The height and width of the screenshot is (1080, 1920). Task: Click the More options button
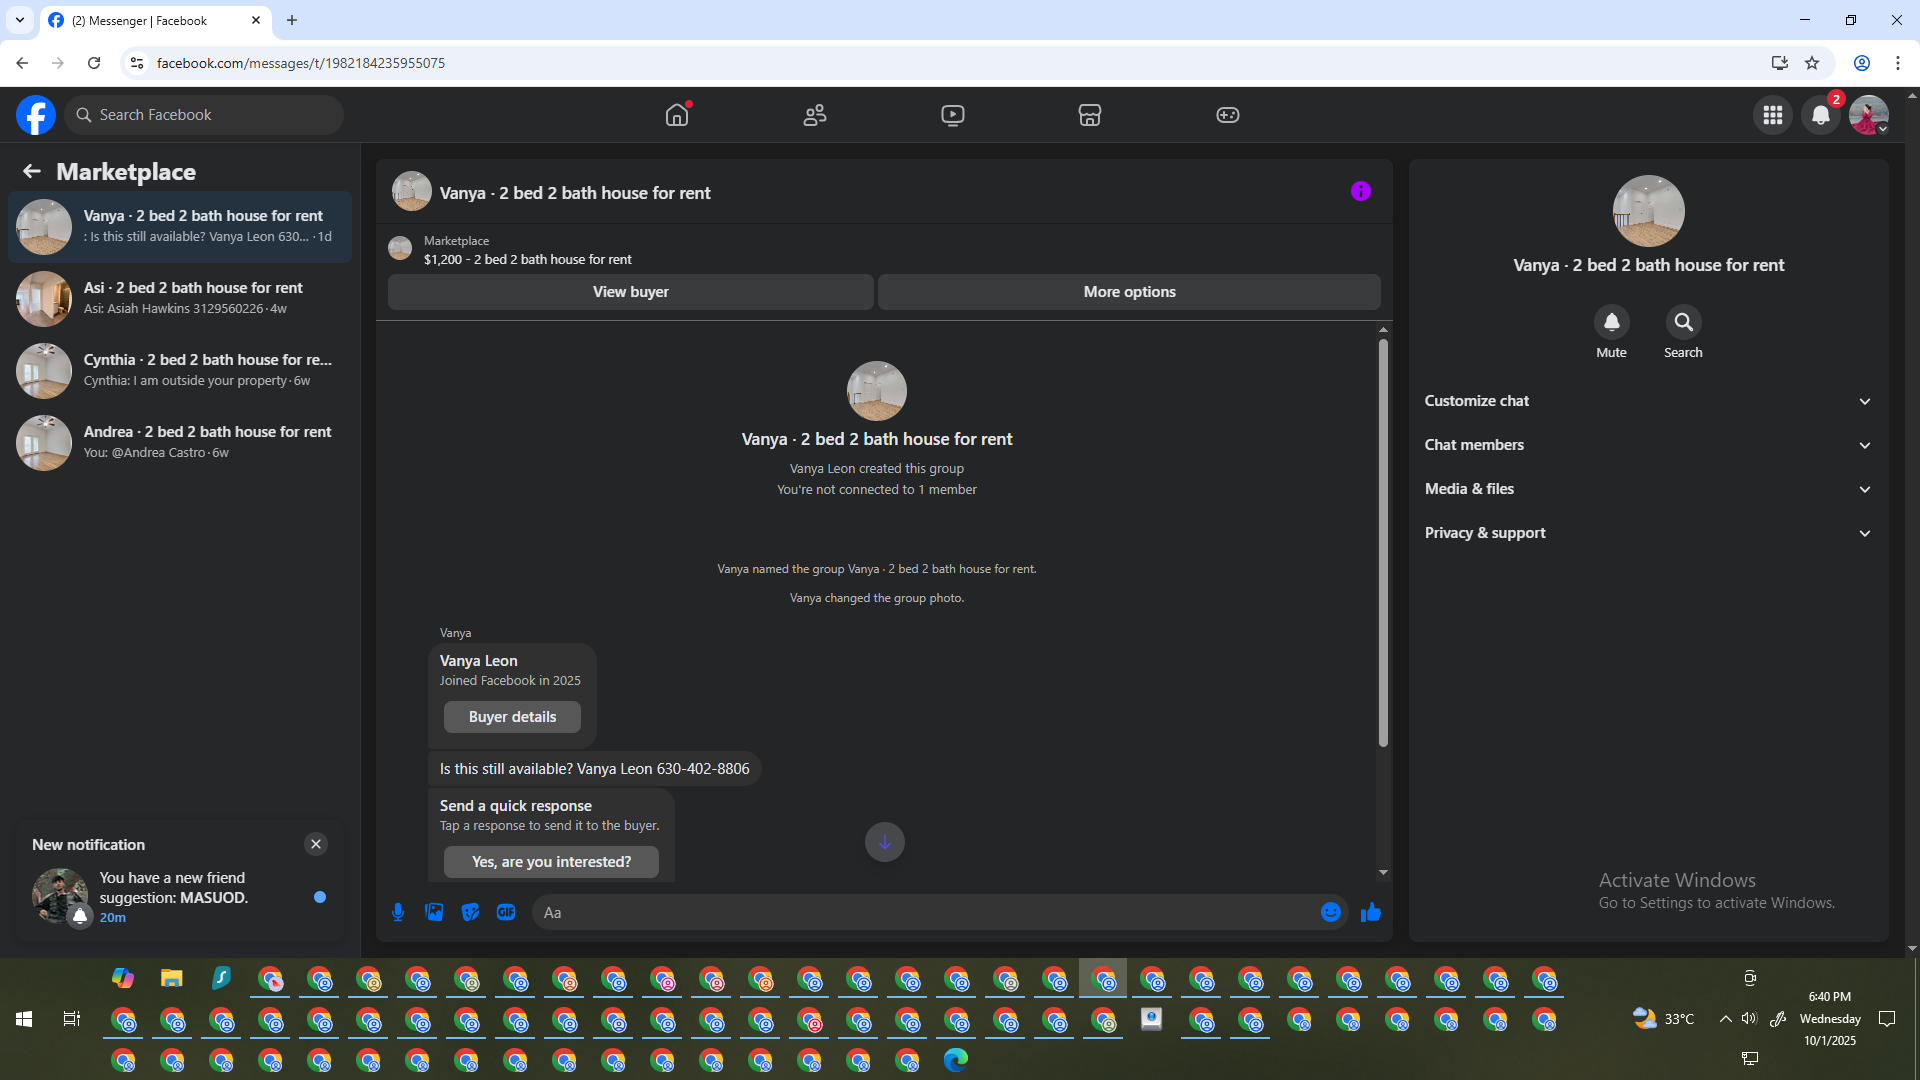click(1130, 292)
